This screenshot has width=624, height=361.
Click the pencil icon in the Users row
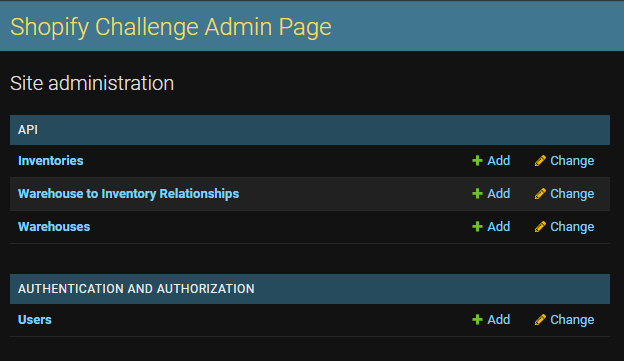(x=540, y=320)
